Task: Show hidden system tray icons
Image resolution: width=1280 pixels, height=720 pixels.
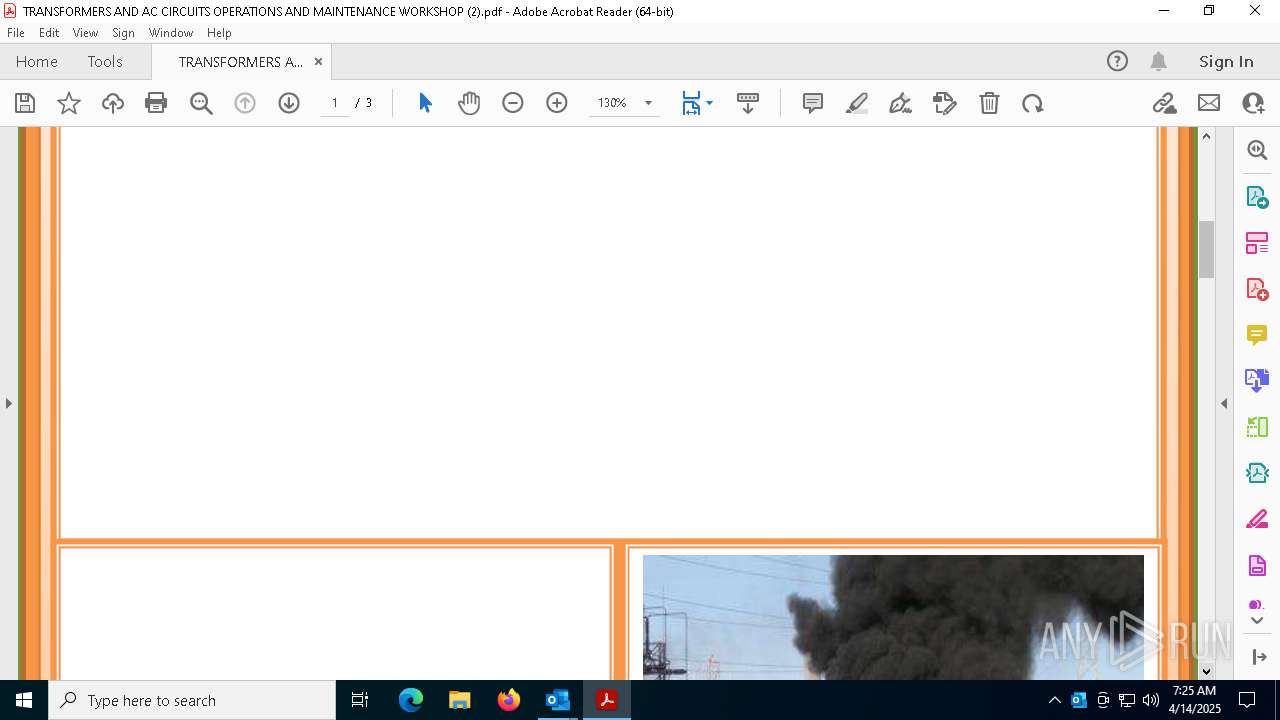Action: (1054, 700)
